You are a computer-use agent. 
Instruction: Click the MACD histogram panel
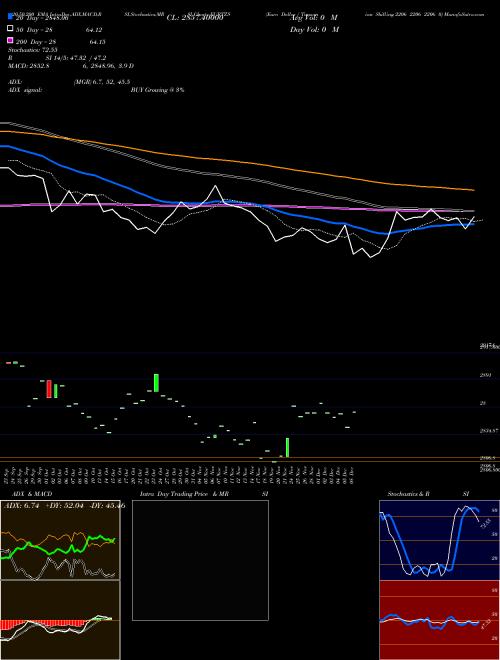coord(60,620)
